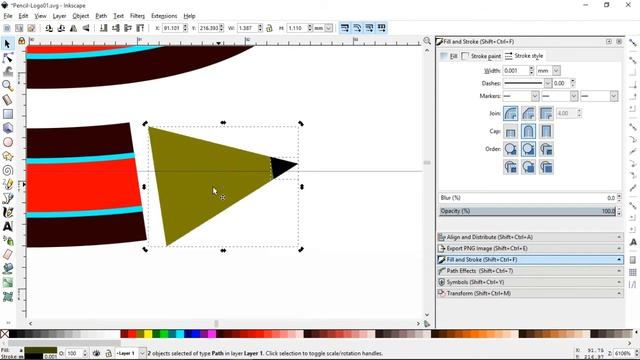The image size is (640, 360).
Task: Click rotate 90 degrees clockwise icon
Action: click(x=61, y=28)
